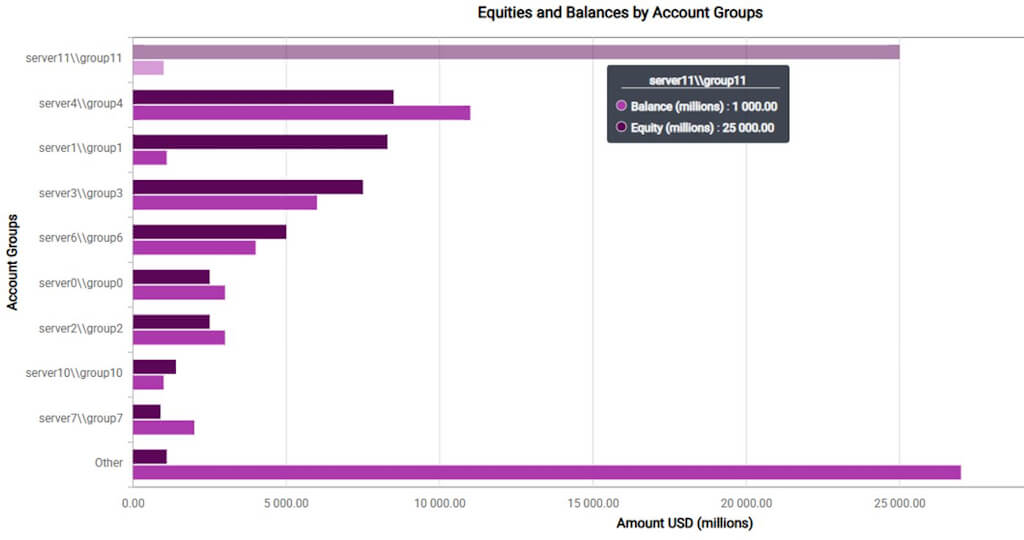Click the chart title Equities and Balances
Image resolution: width=1024 pixels, height=540 pixels.
[620, 13]
